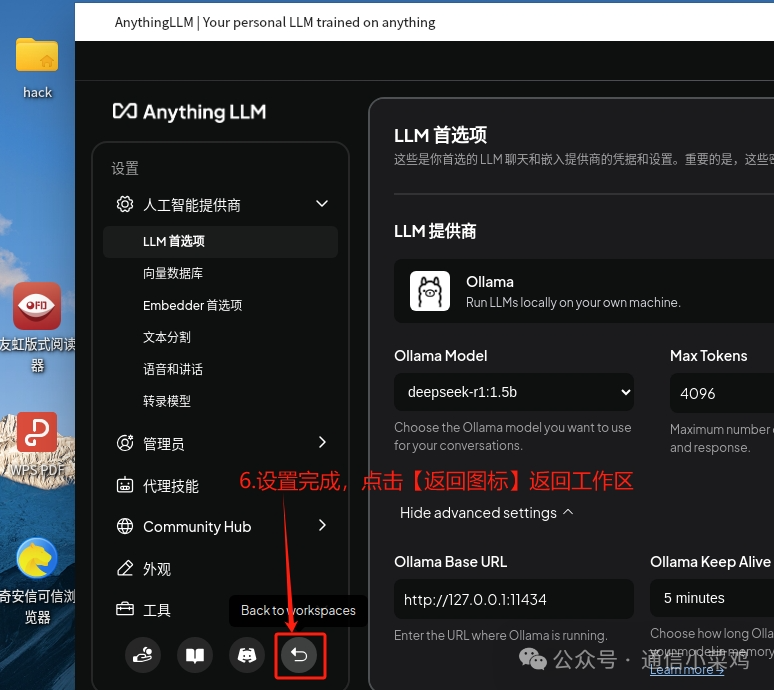This screenshot has height=690, width=774.
Task: Expand the 管理员 section chevron
Action: click(322, 442)
